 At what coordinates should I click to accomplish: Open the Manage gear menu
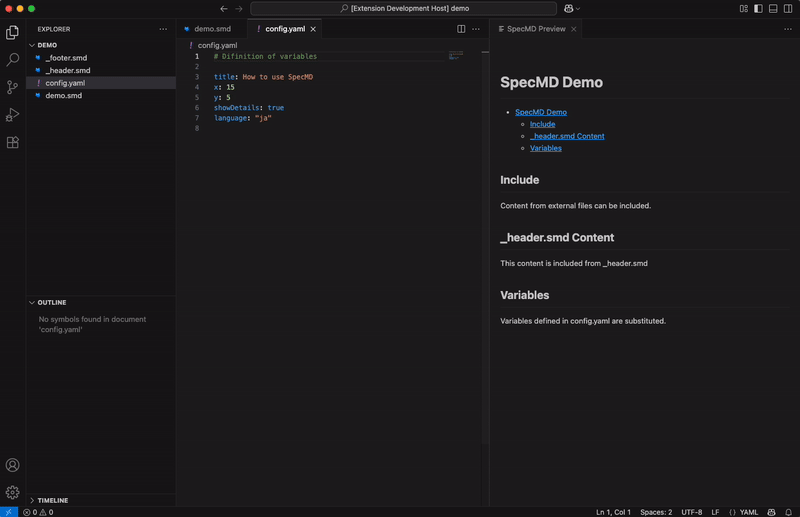[x=12, y=492]
